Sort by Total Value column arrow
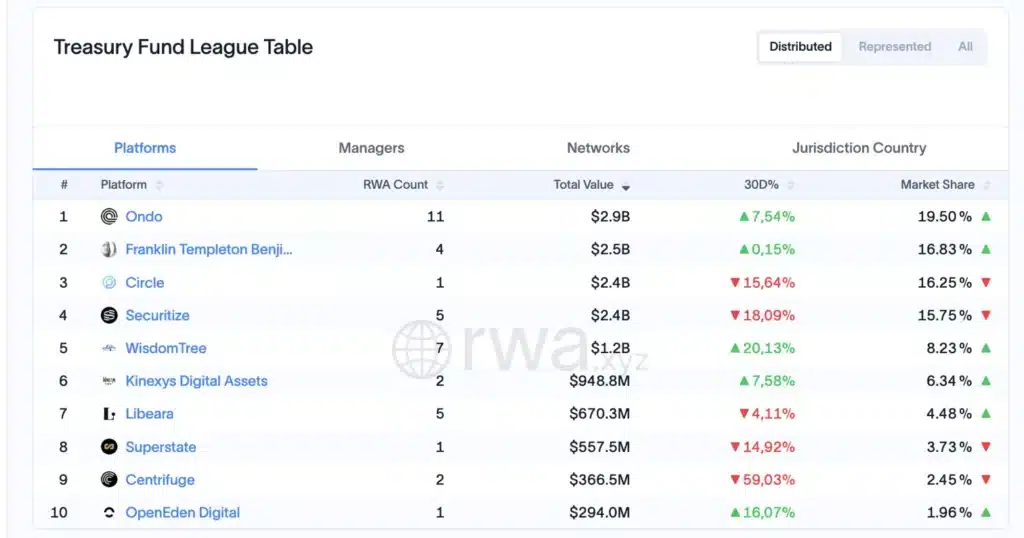1024x538 pixels. coord(626,187)
